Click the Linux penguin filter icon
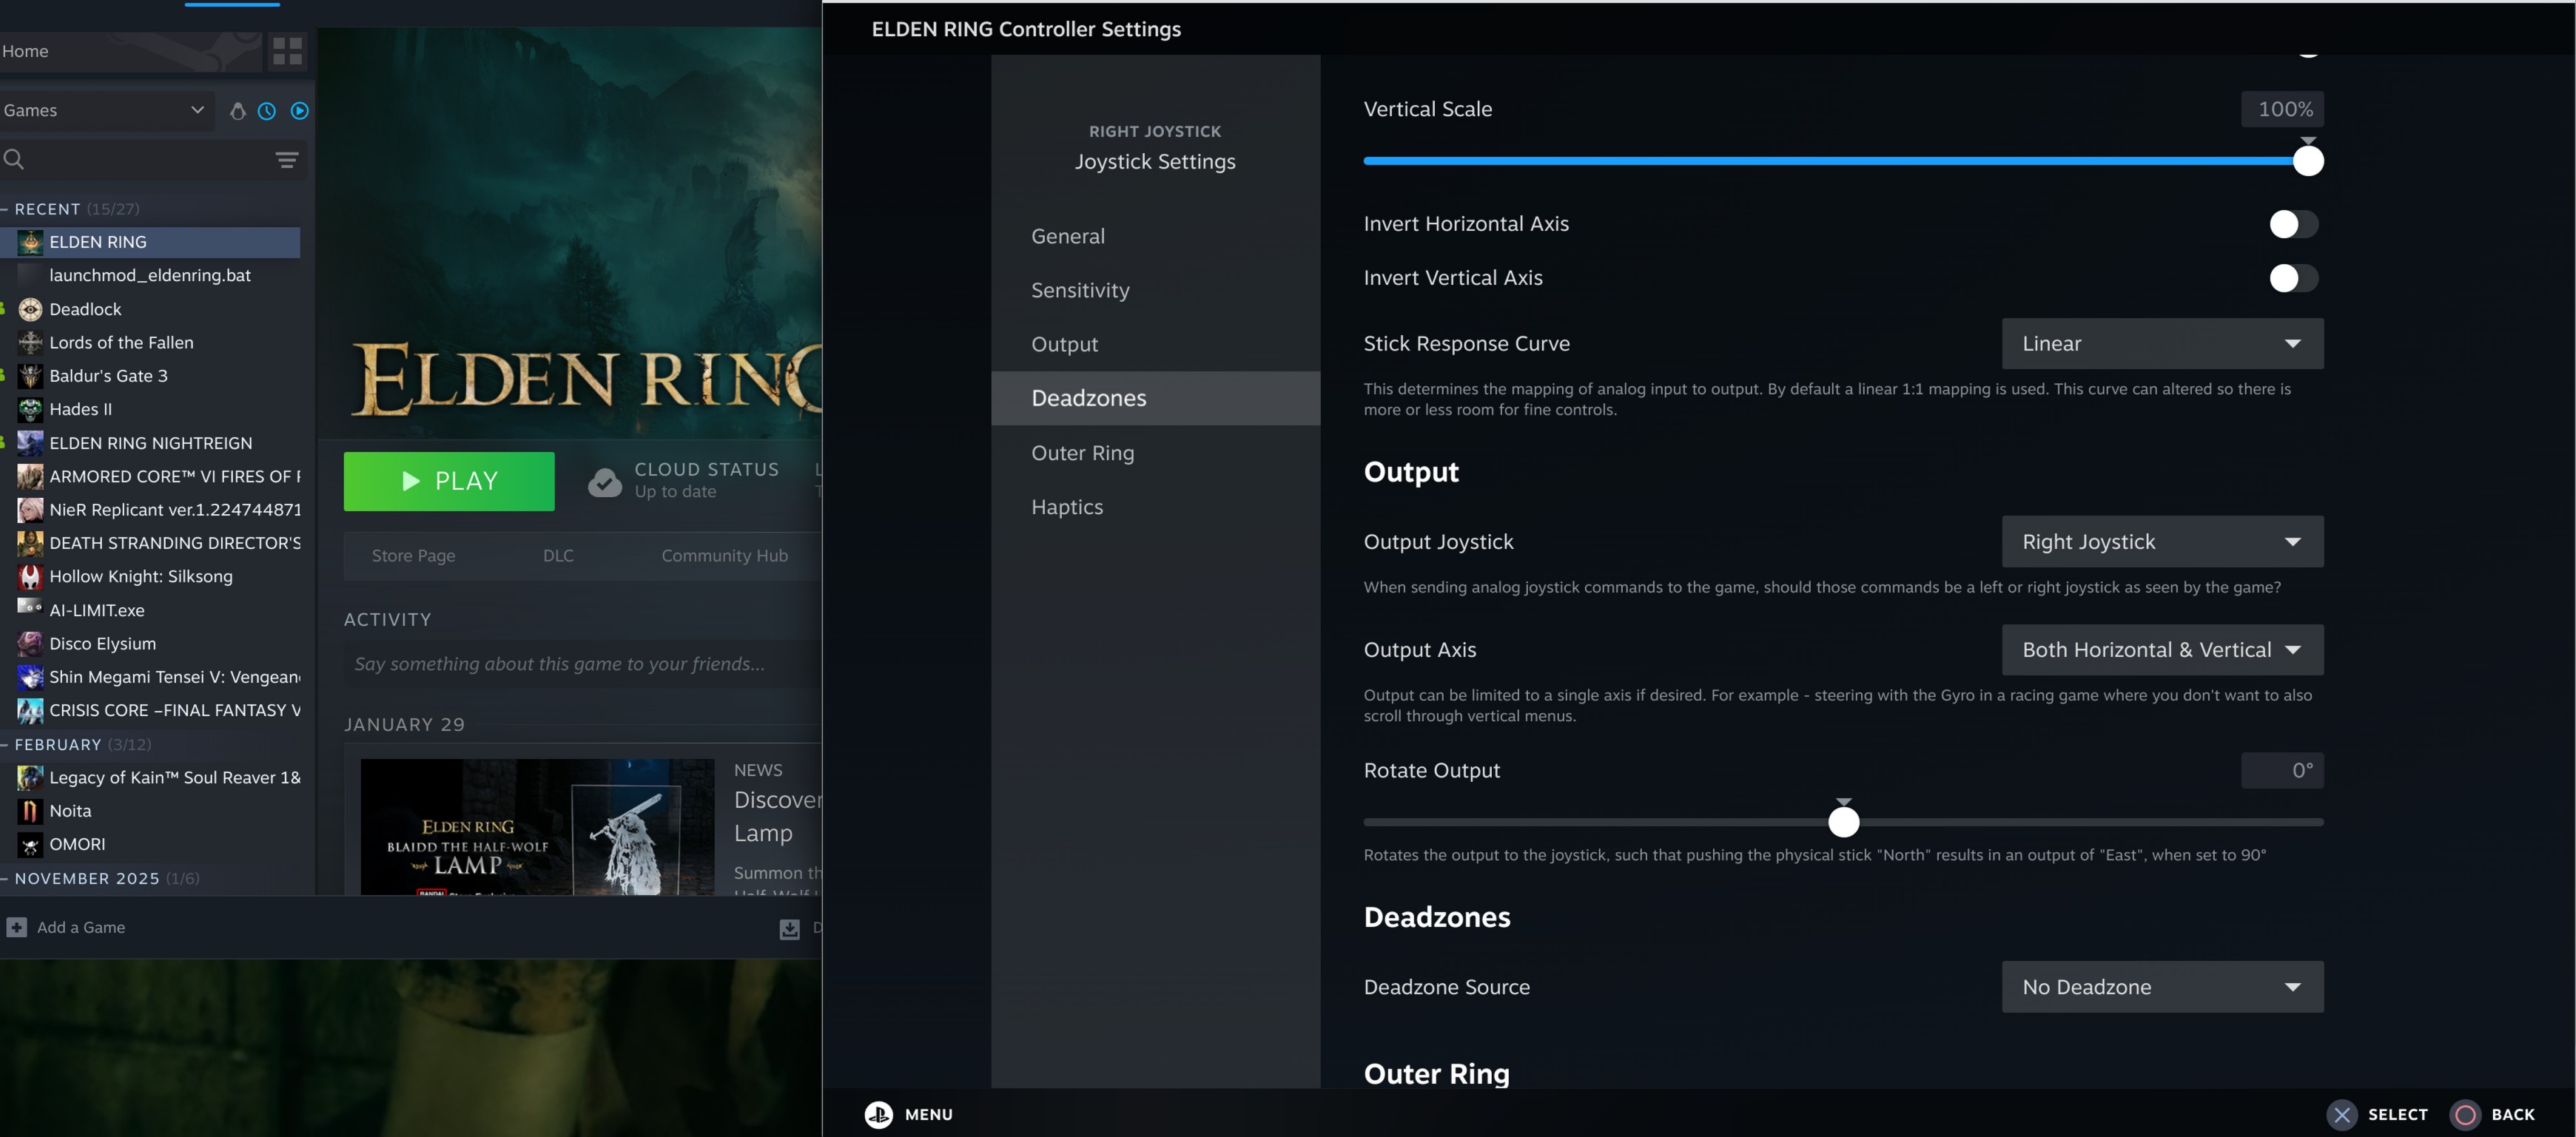Viewport: 2576px width, 1137px height. coord(237,111)
